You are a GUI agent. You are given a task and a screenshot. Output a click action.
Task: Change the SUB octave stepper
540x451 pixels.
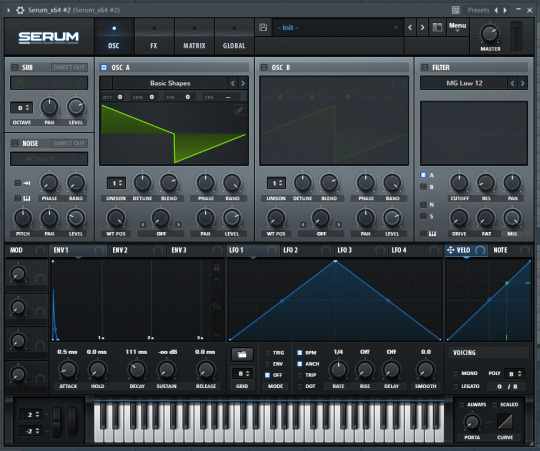21,108
